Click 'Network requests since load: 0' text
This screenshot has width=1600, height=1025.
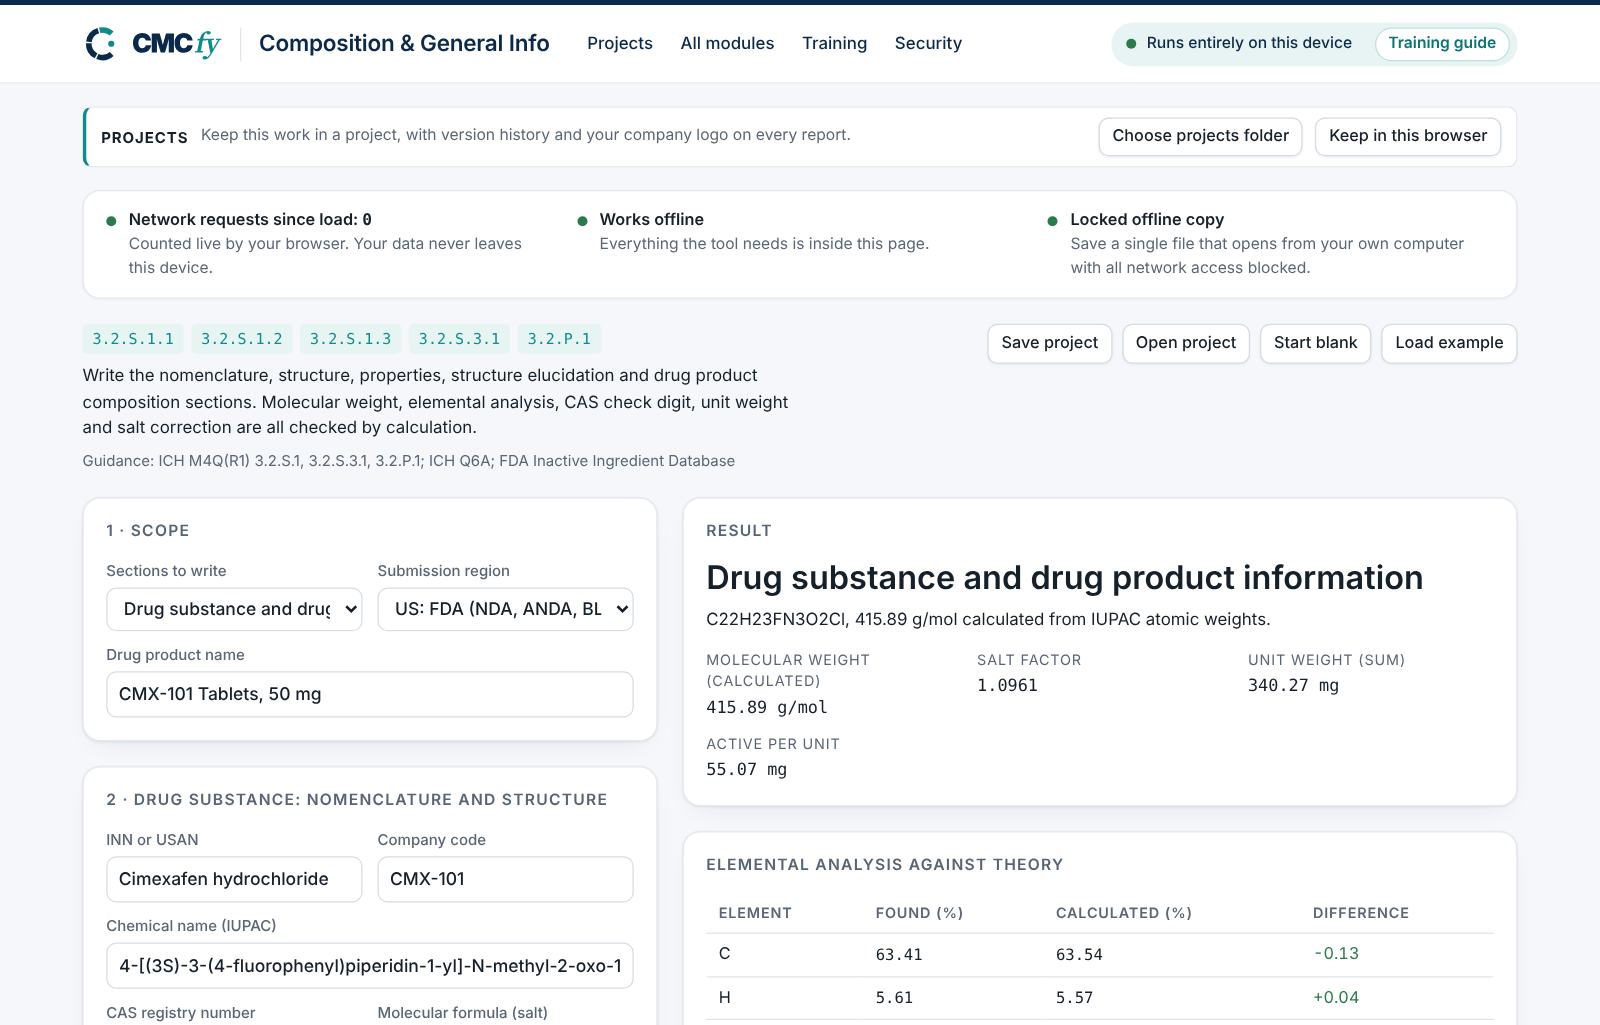[250, 219]
